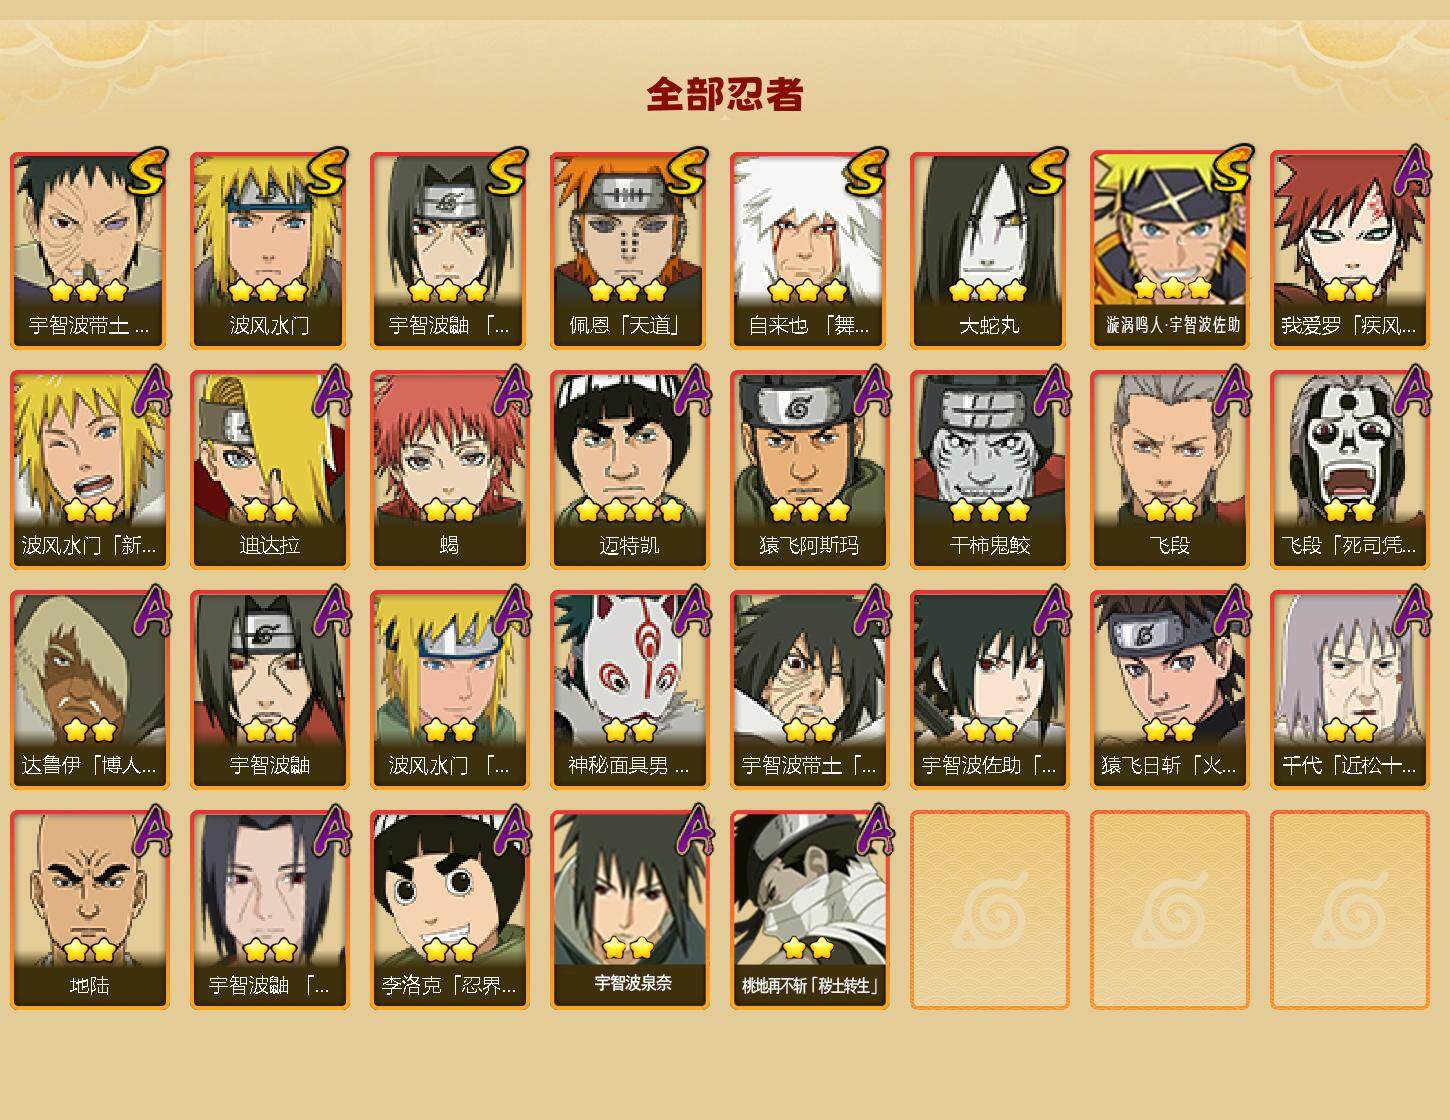
Task: Open the 地陆 bald monk card
Action: 89,910
